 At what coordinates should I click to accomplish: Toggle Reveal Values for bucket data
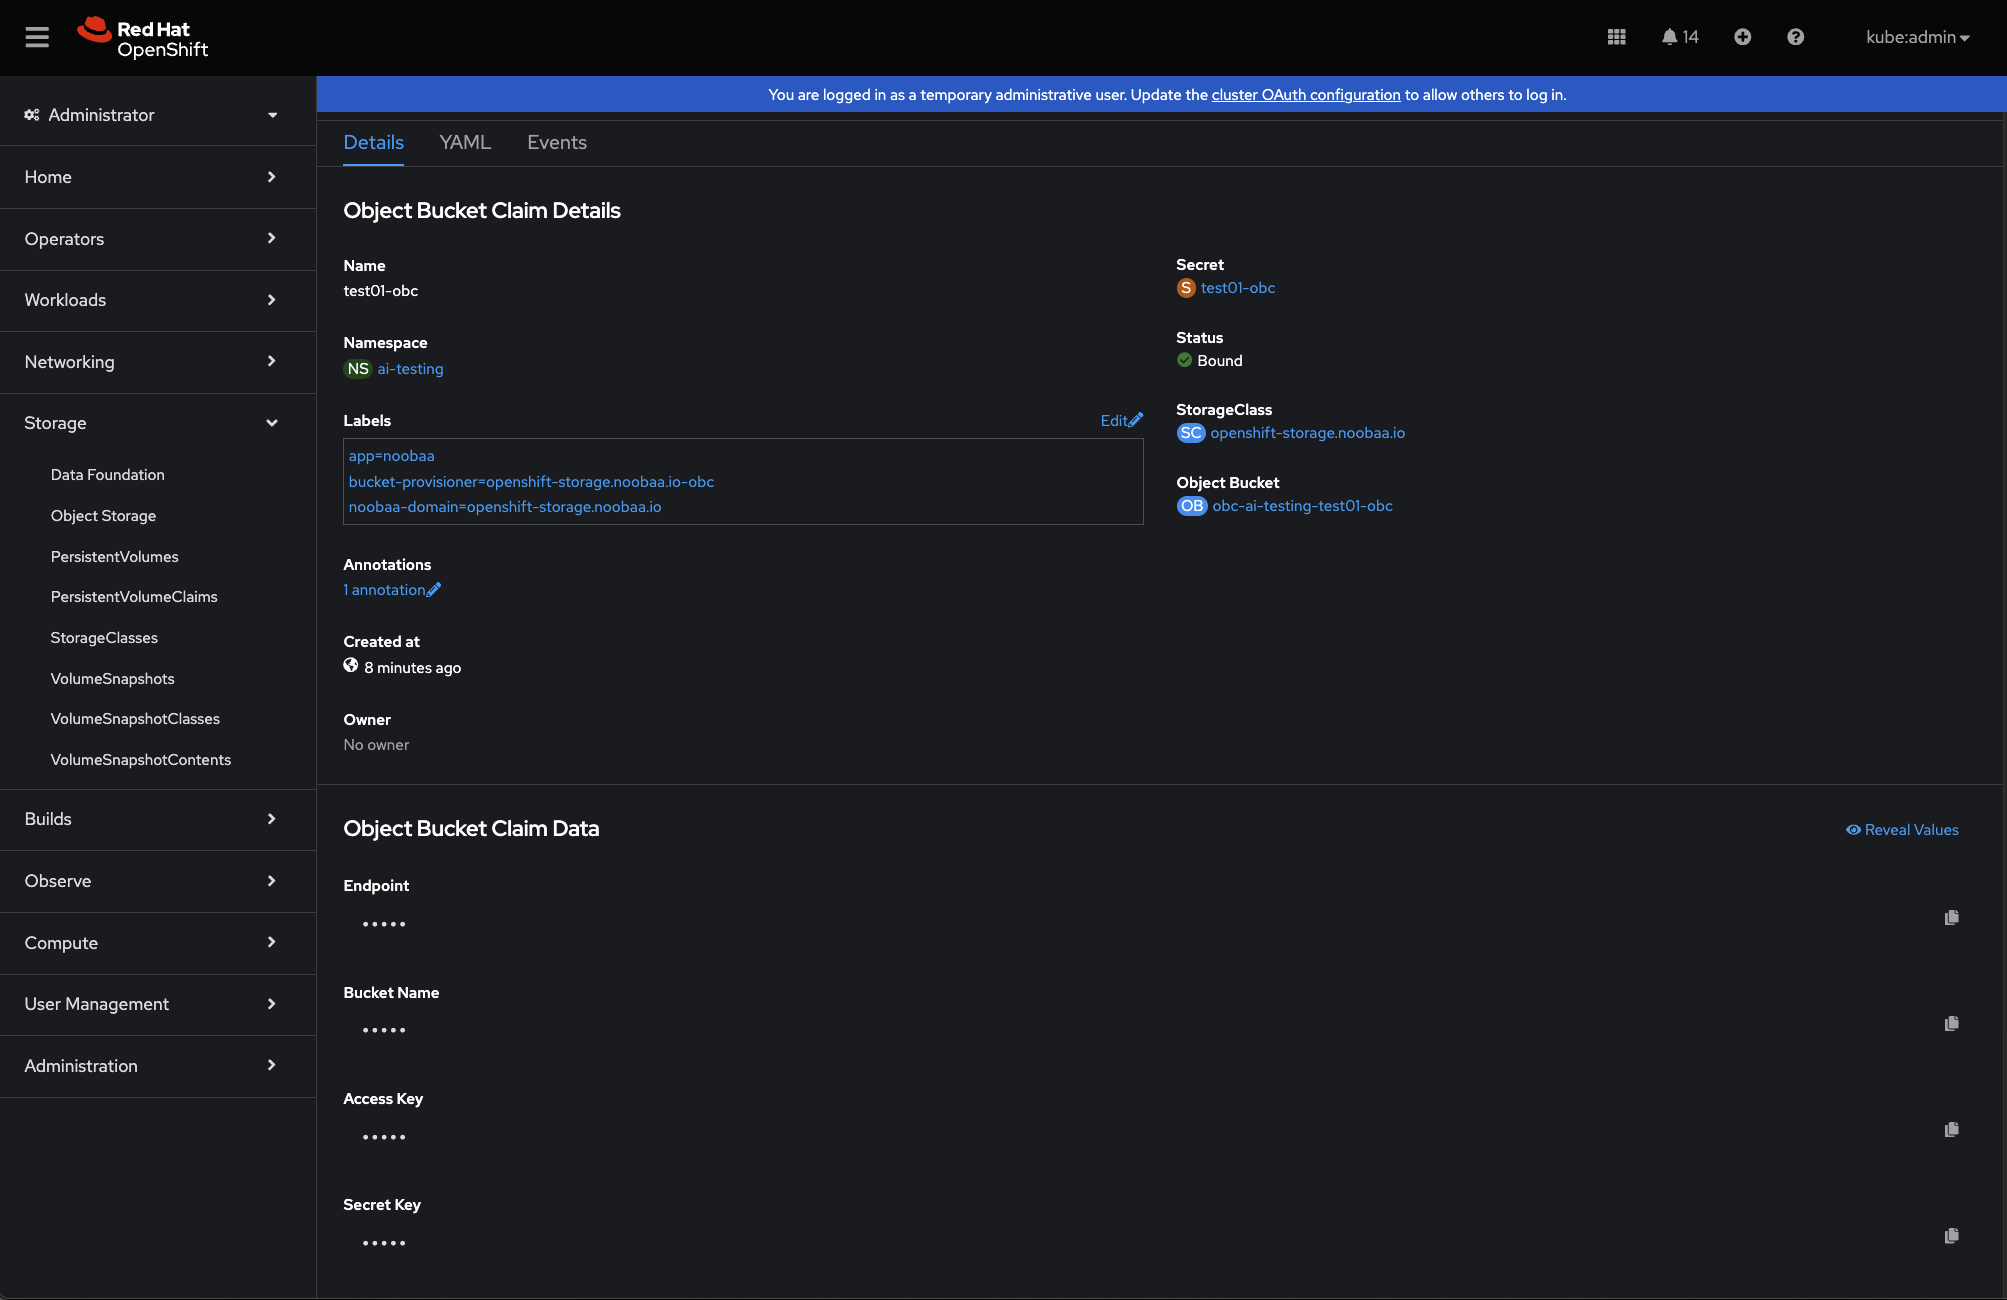pos(1902,830)
